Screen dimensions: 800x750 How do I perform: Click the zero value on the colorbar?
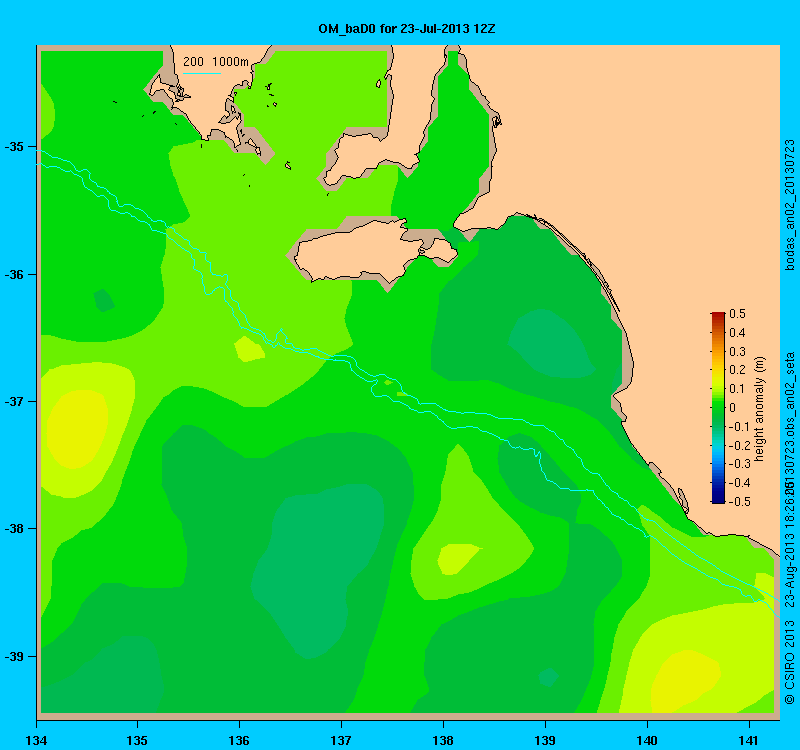coord(733,408)
